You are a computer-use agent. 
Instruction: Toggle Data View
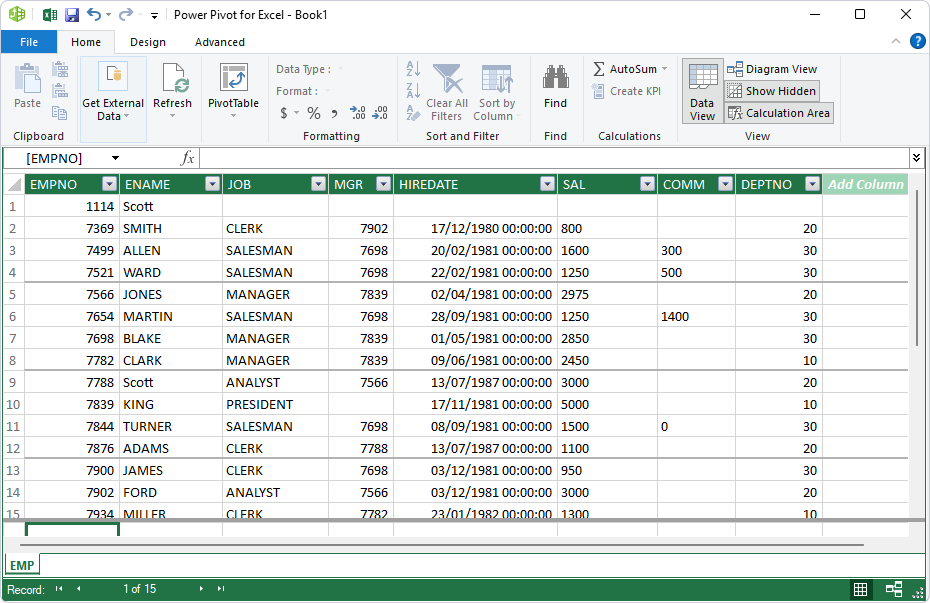(x=702, y=91)
